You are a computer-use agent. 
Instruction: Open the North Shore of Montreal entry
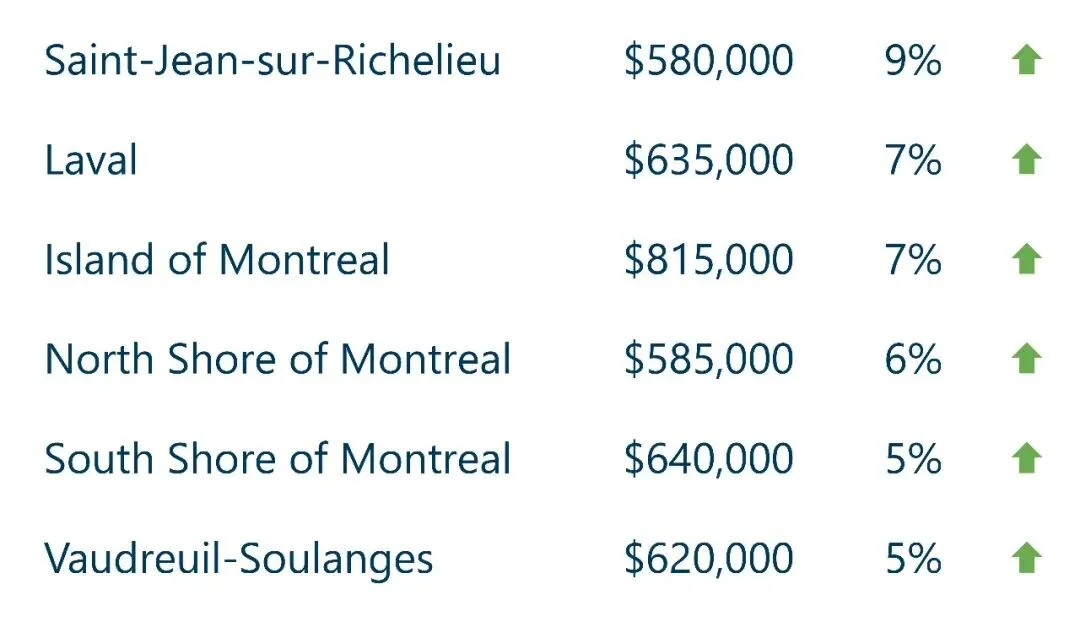tap(278, 359)
